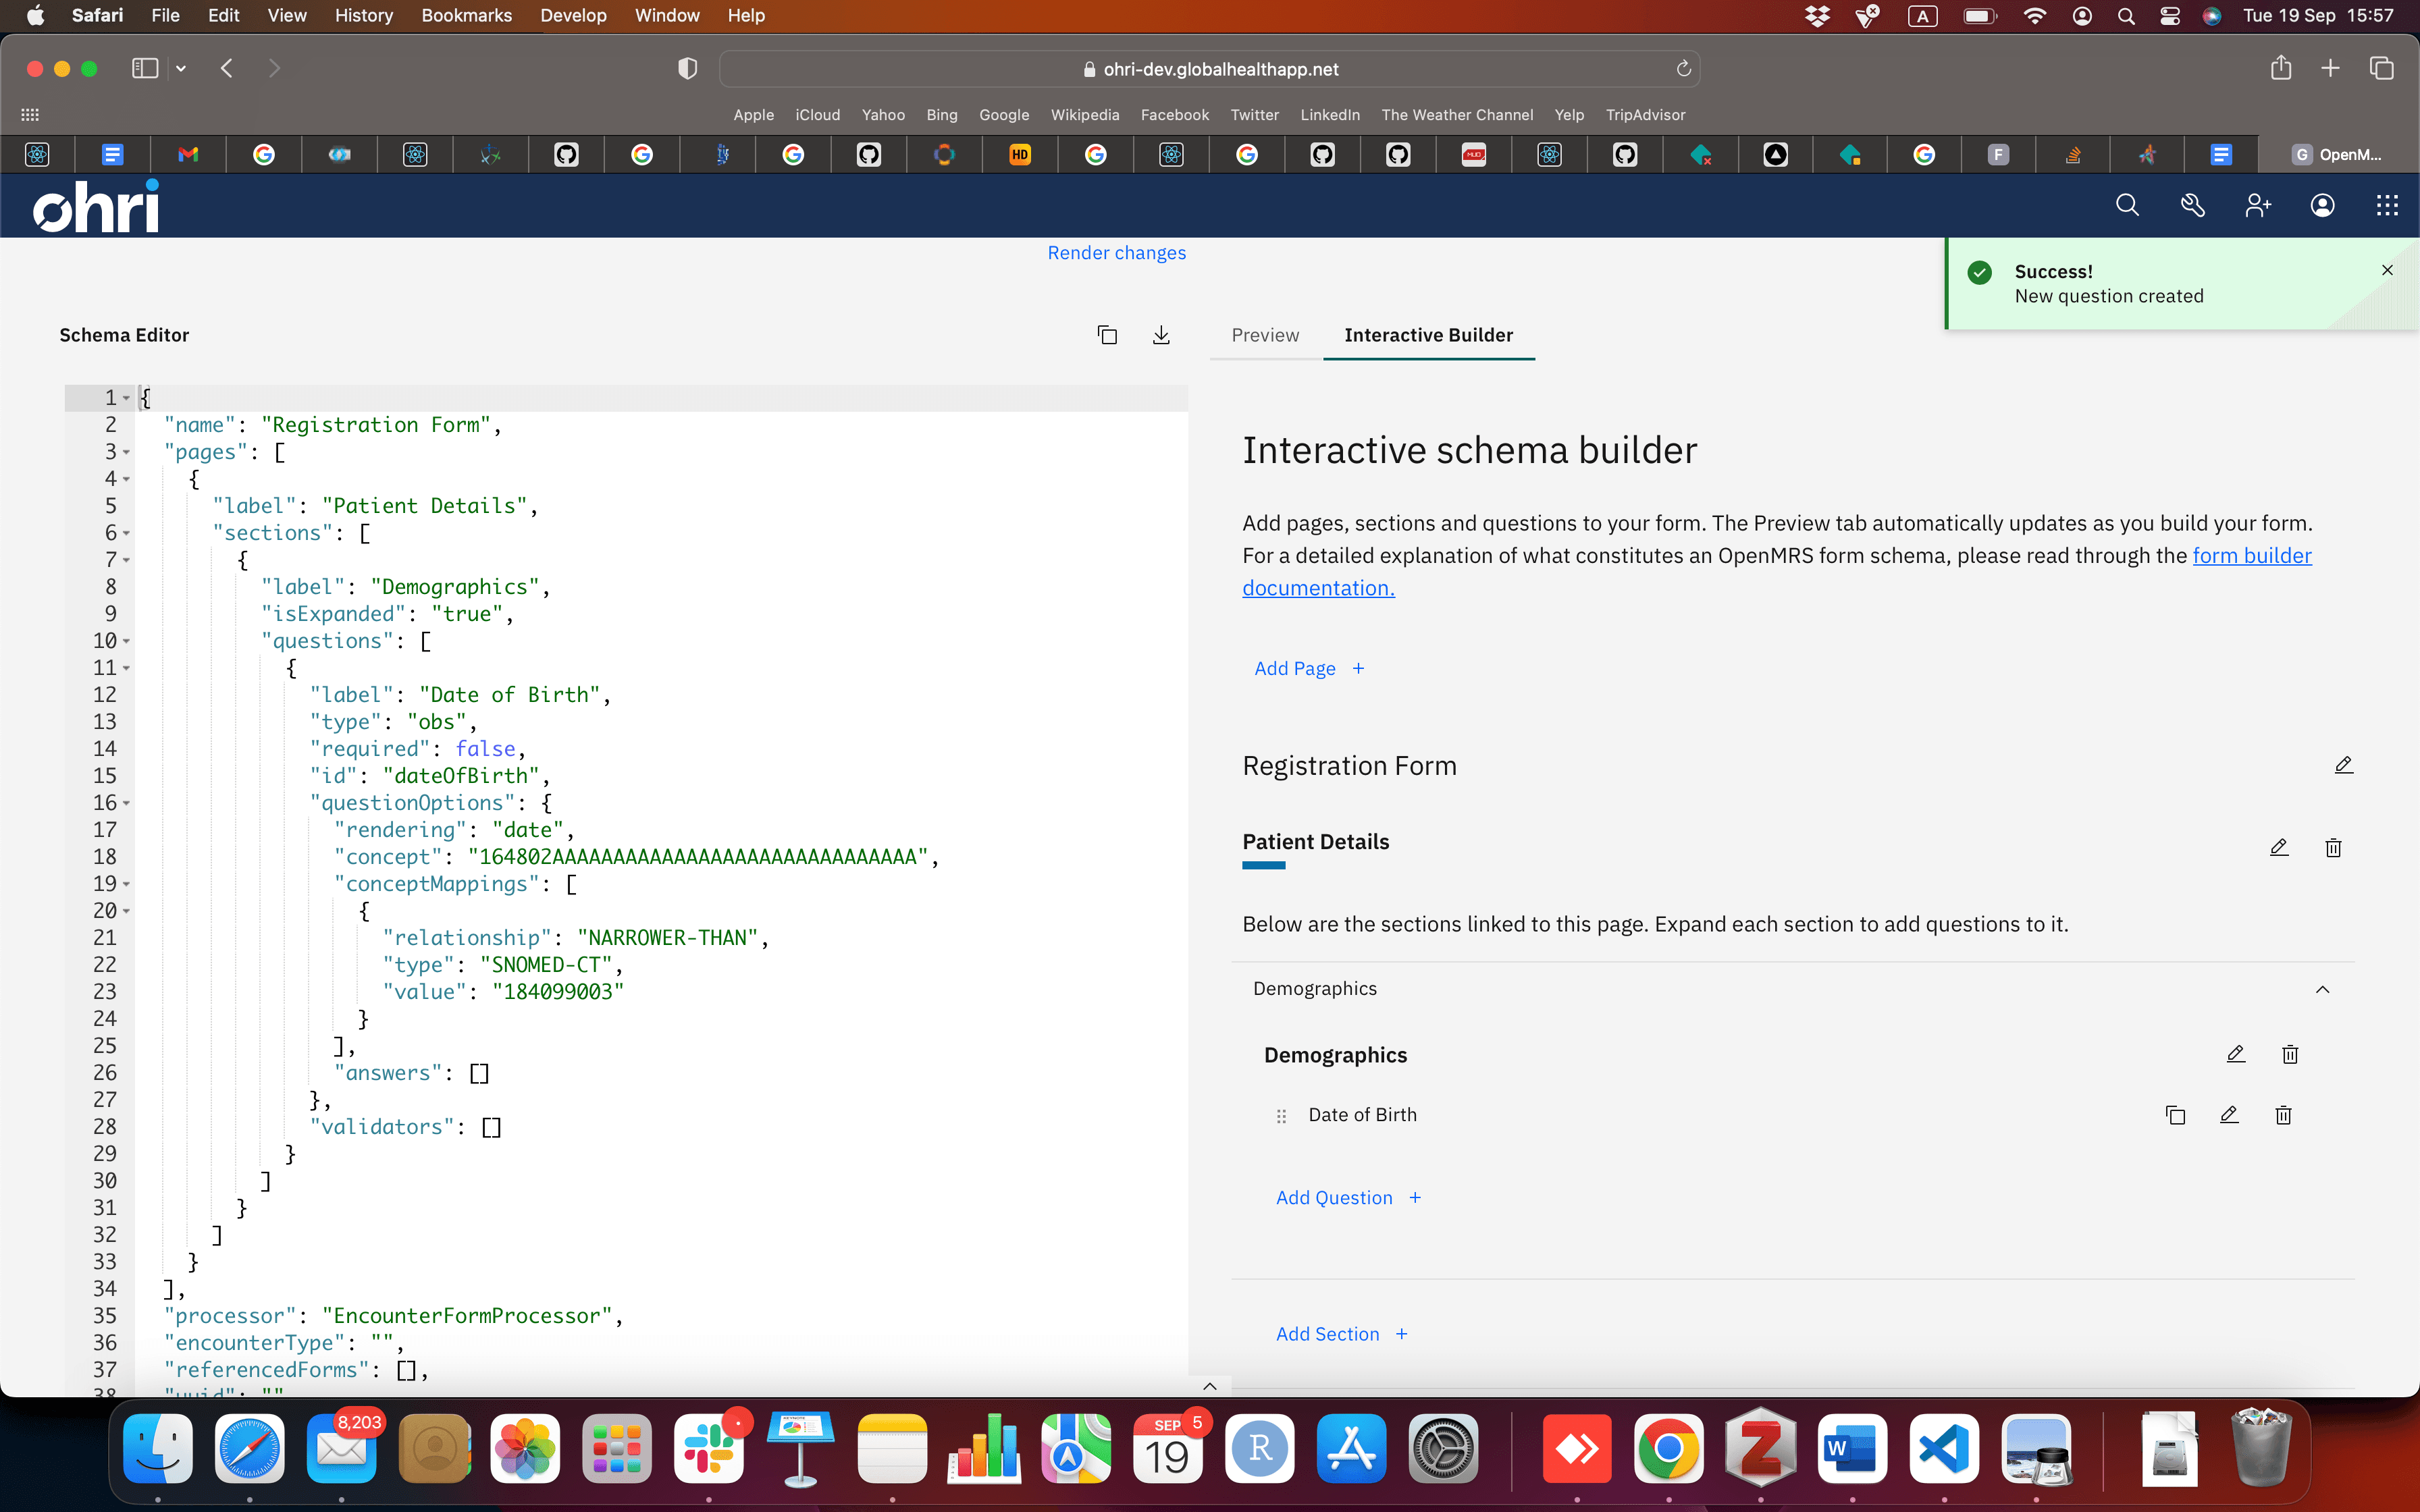
Task: Toggle the Safari sidebar
Action: point(145,68)
